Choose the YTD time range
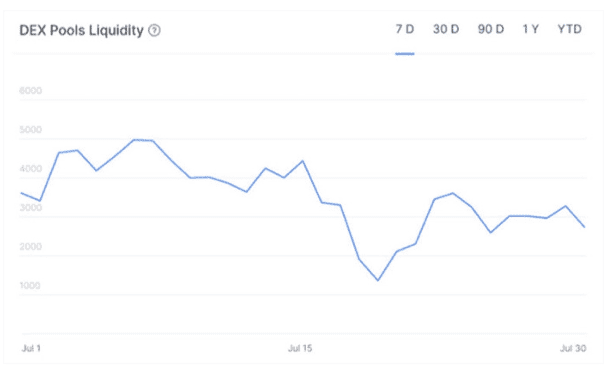609x376 pixels. point(569,29)
